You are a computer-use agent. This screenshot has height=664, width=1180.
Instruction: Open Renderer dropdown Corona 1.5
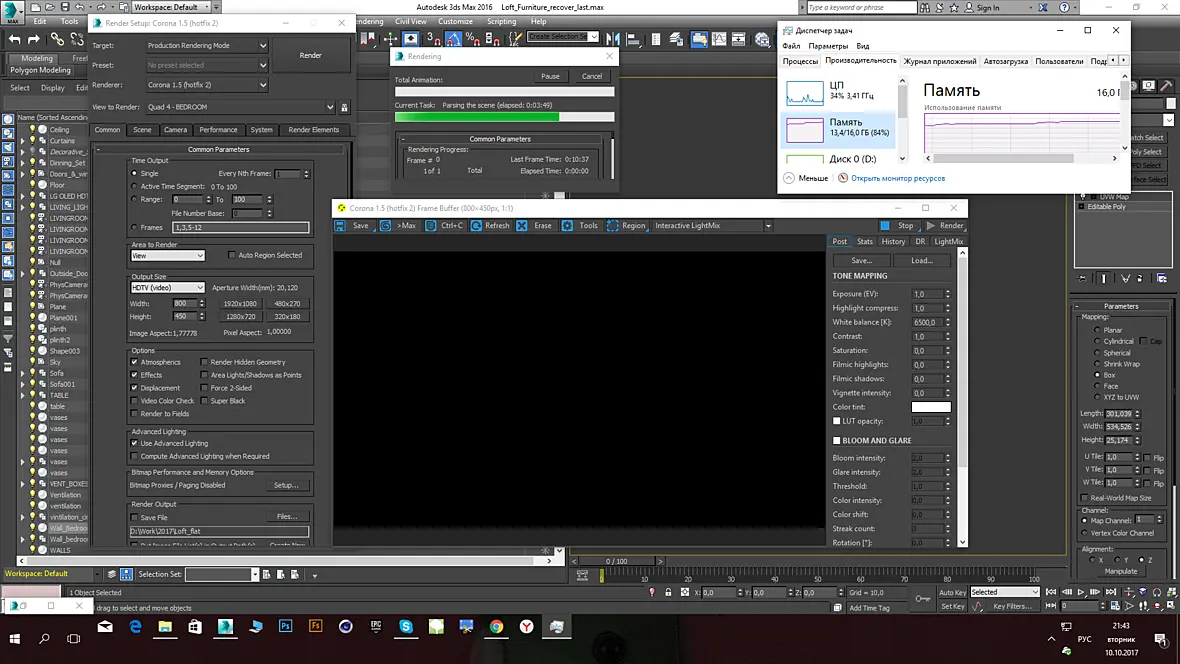pos(207,85)
